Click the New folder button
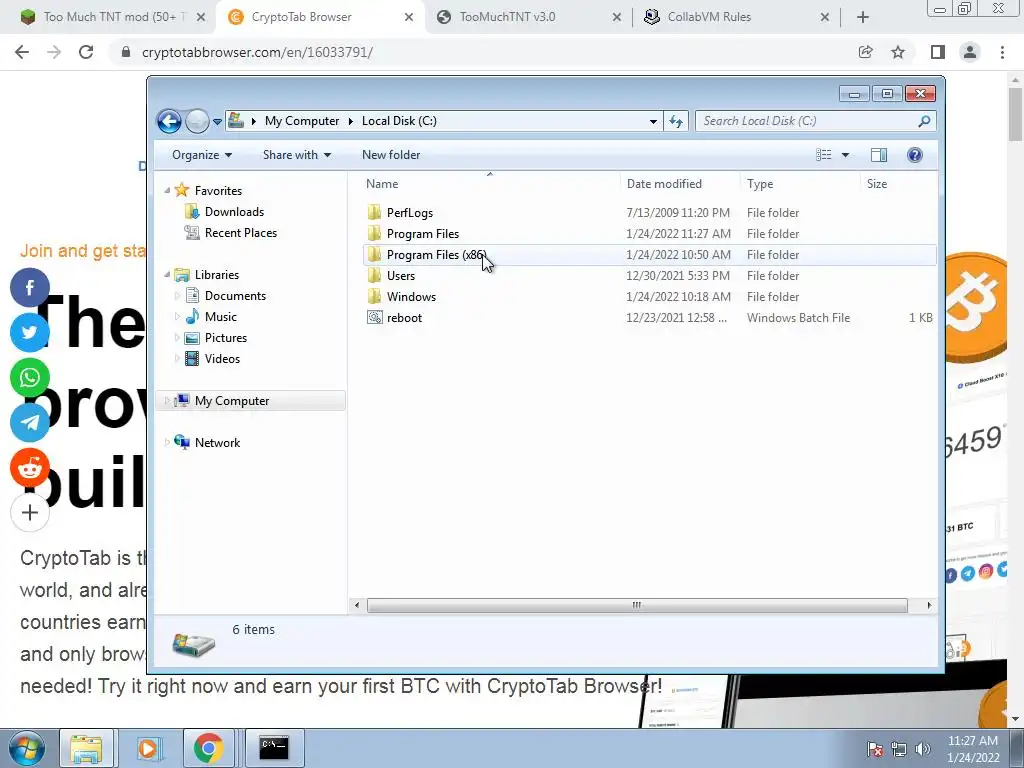 tap(391, 155)
